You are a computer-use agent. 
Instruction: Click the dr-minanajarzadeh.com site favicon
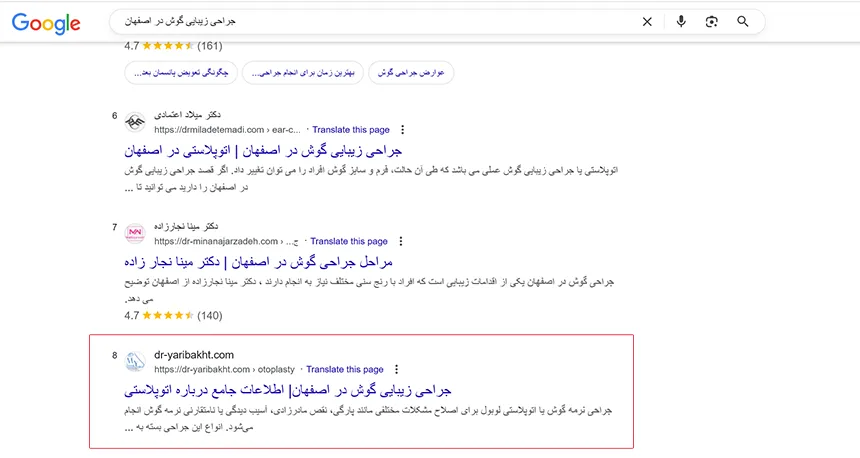coord(135,234)
